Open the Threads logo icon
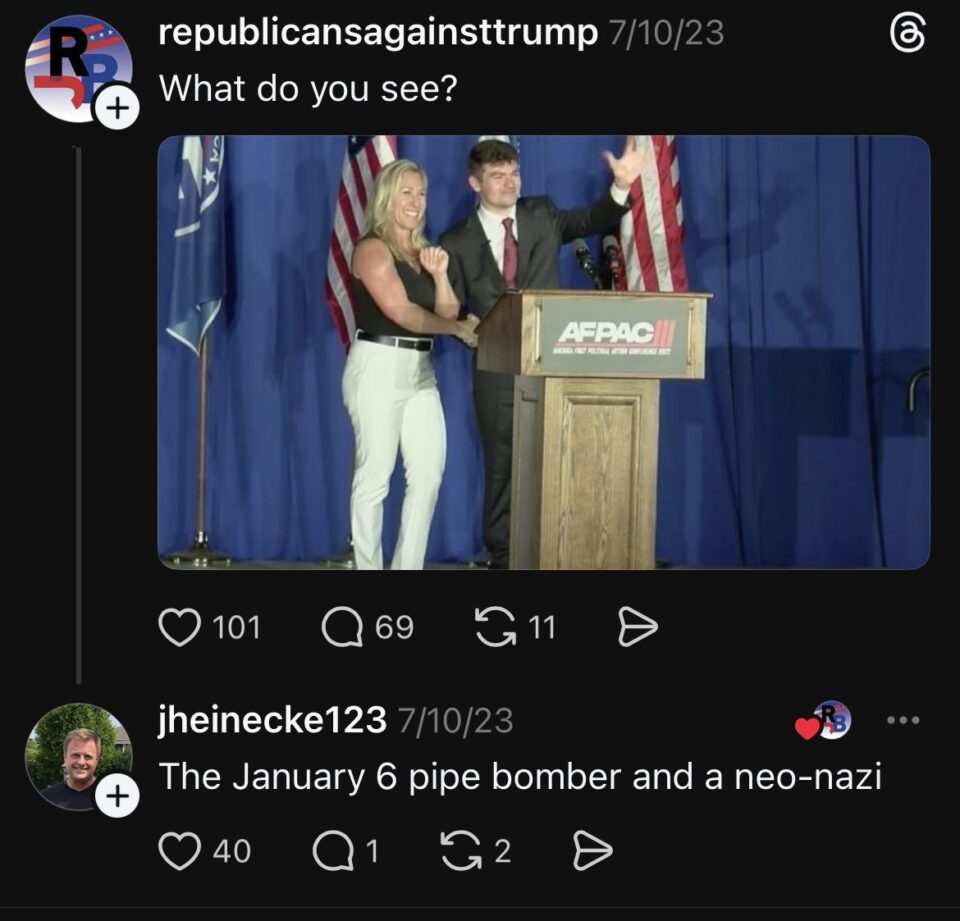 (x=906, y=36)
